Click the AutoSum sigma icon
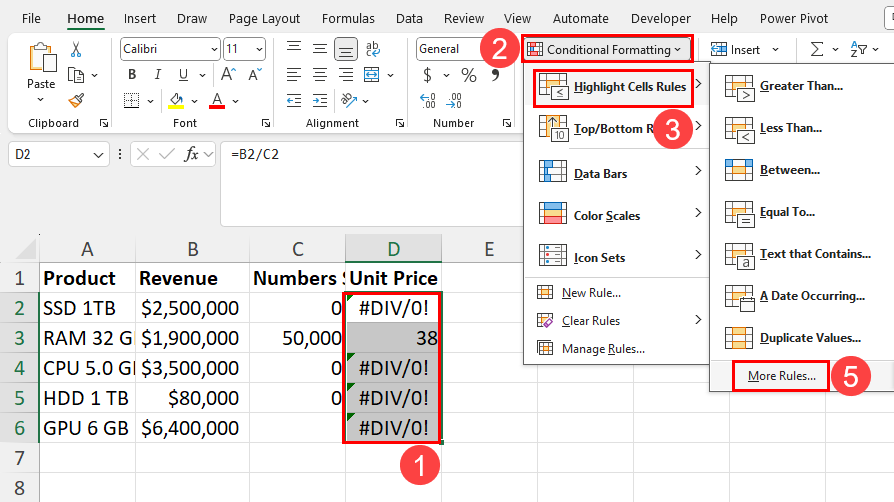Screen dimensions: 894x502 (817, 50)
